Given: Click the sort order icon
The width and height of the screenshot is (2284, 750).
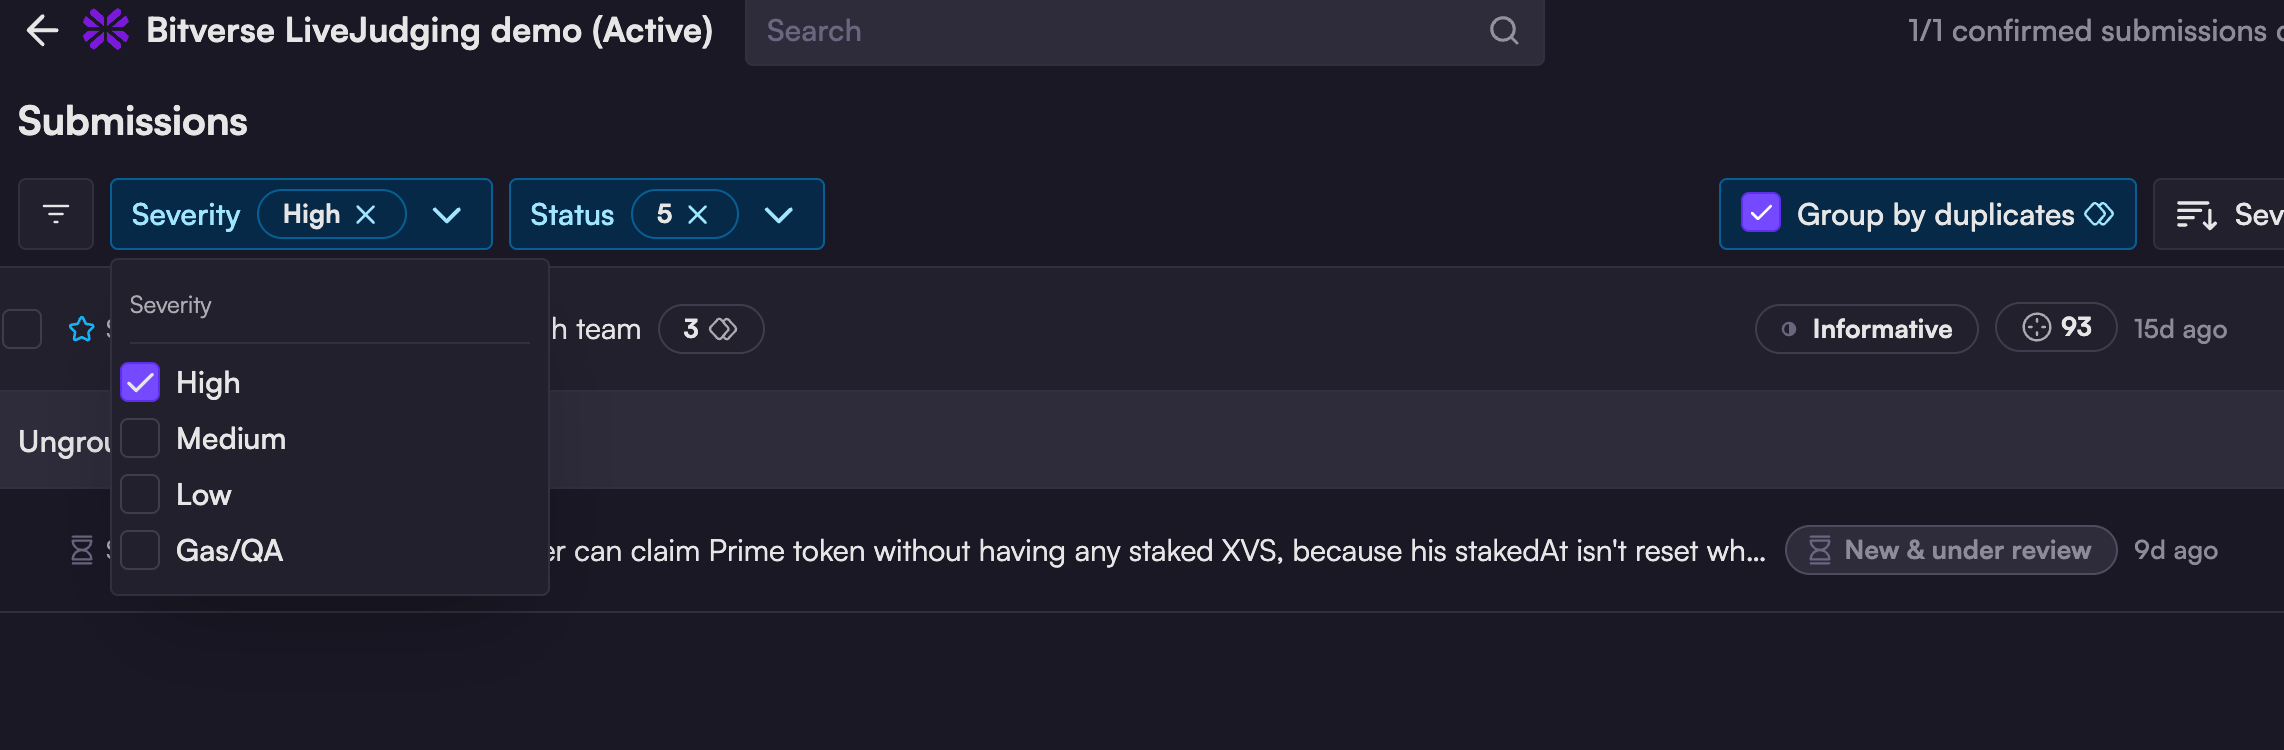Looking at the screenshot, I should click(x=2196, y=215).
